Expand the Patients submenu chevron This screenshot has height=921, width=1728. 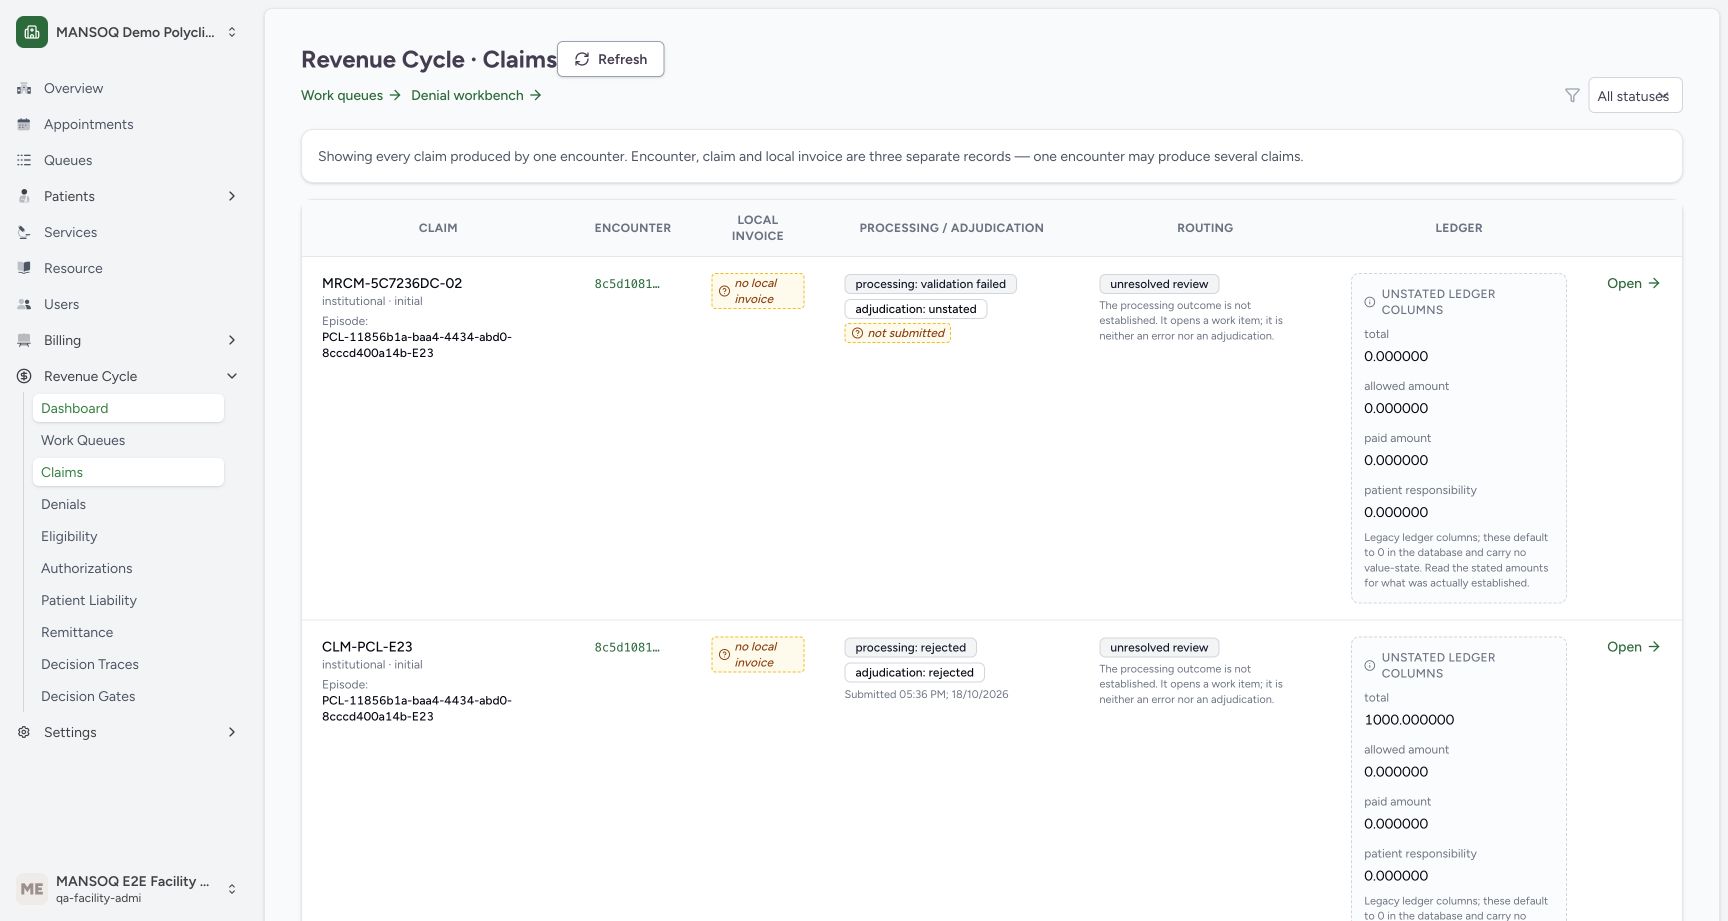pyautogui.click(x=232, y=197)
